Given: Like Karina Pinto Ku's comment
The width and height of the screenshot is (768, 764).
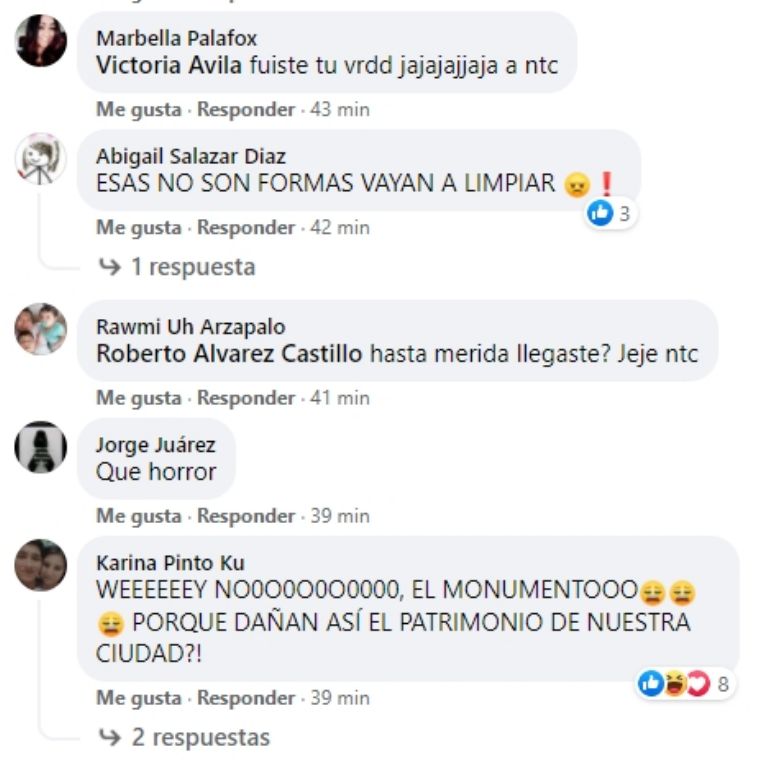Looking at the screenshot, I should 139,698.
